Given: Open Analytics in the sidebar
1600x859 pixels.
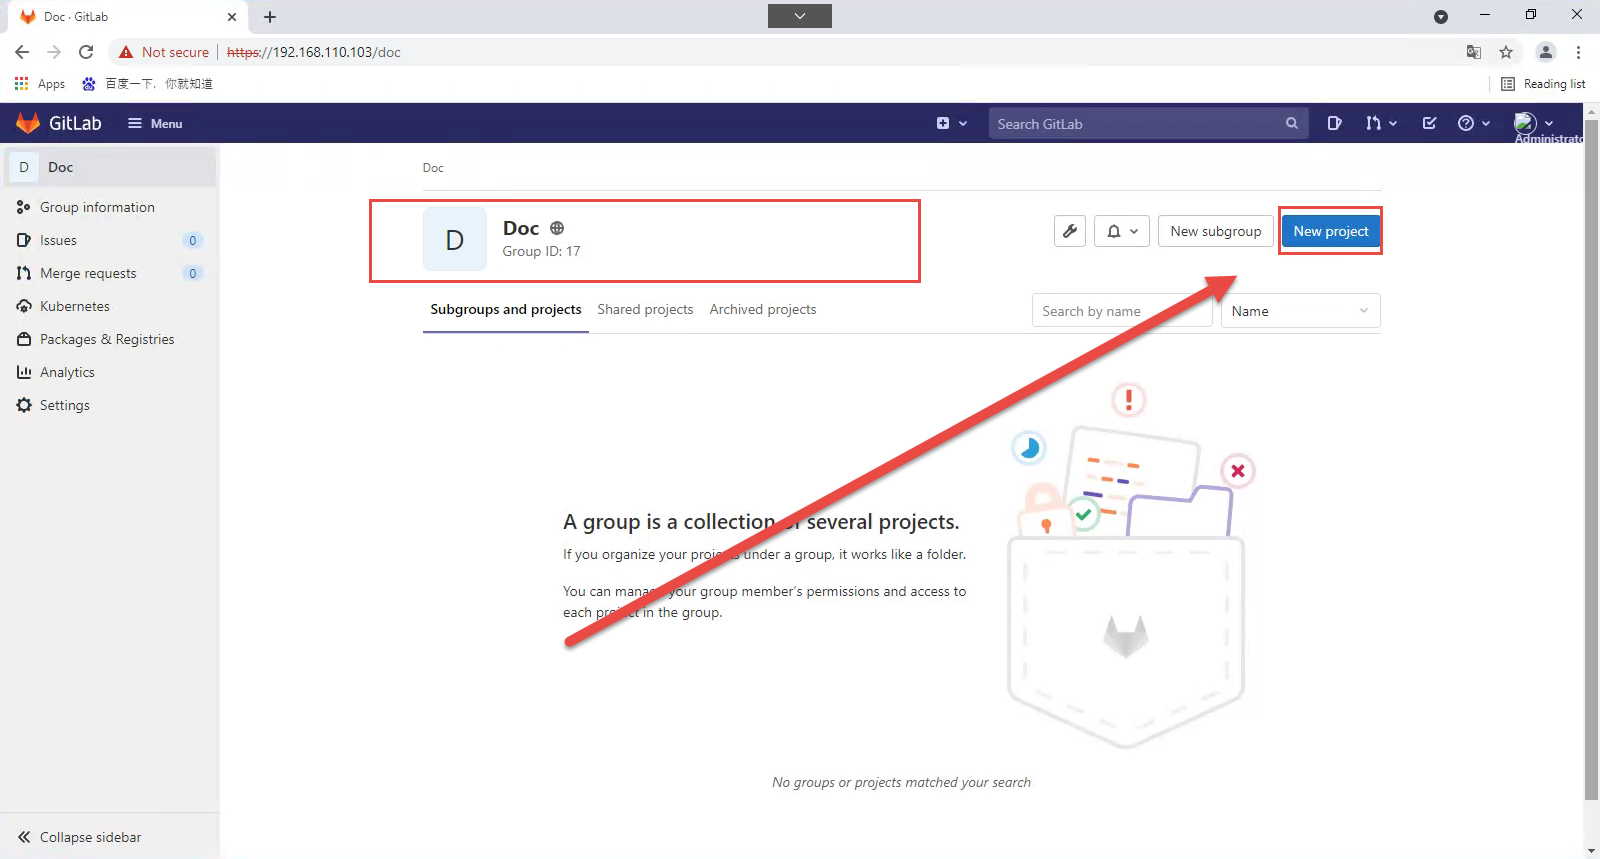Looking at the screenshot, I should point(110,372).
